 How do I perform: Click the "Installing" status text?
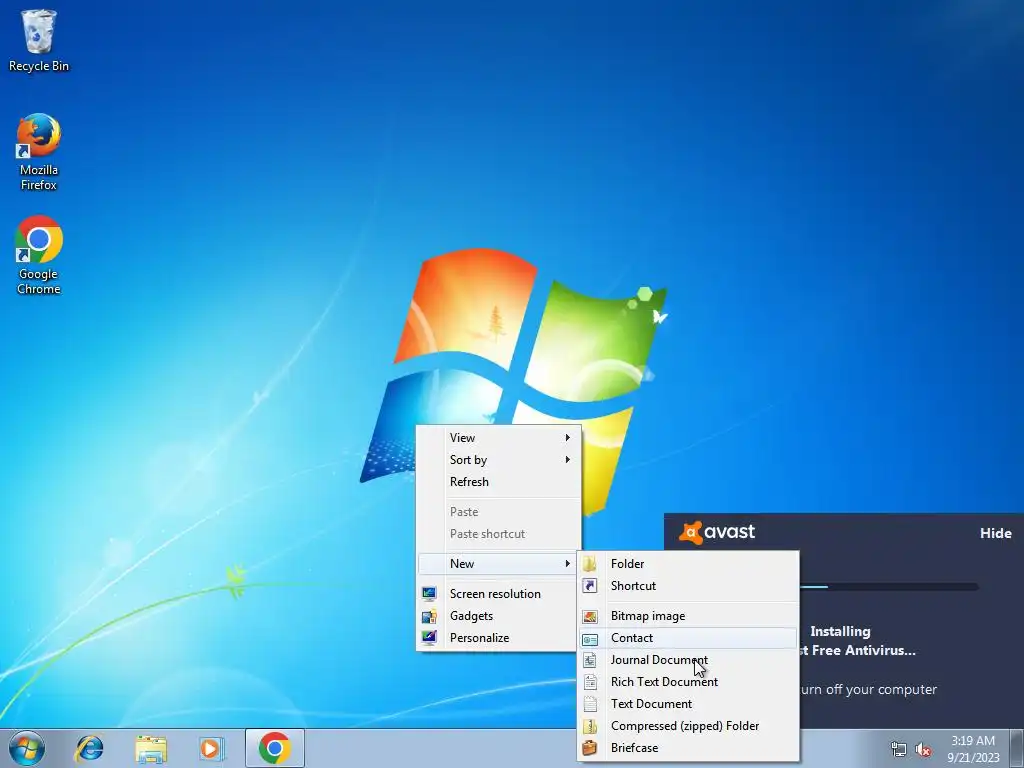(x=840, y=632)
